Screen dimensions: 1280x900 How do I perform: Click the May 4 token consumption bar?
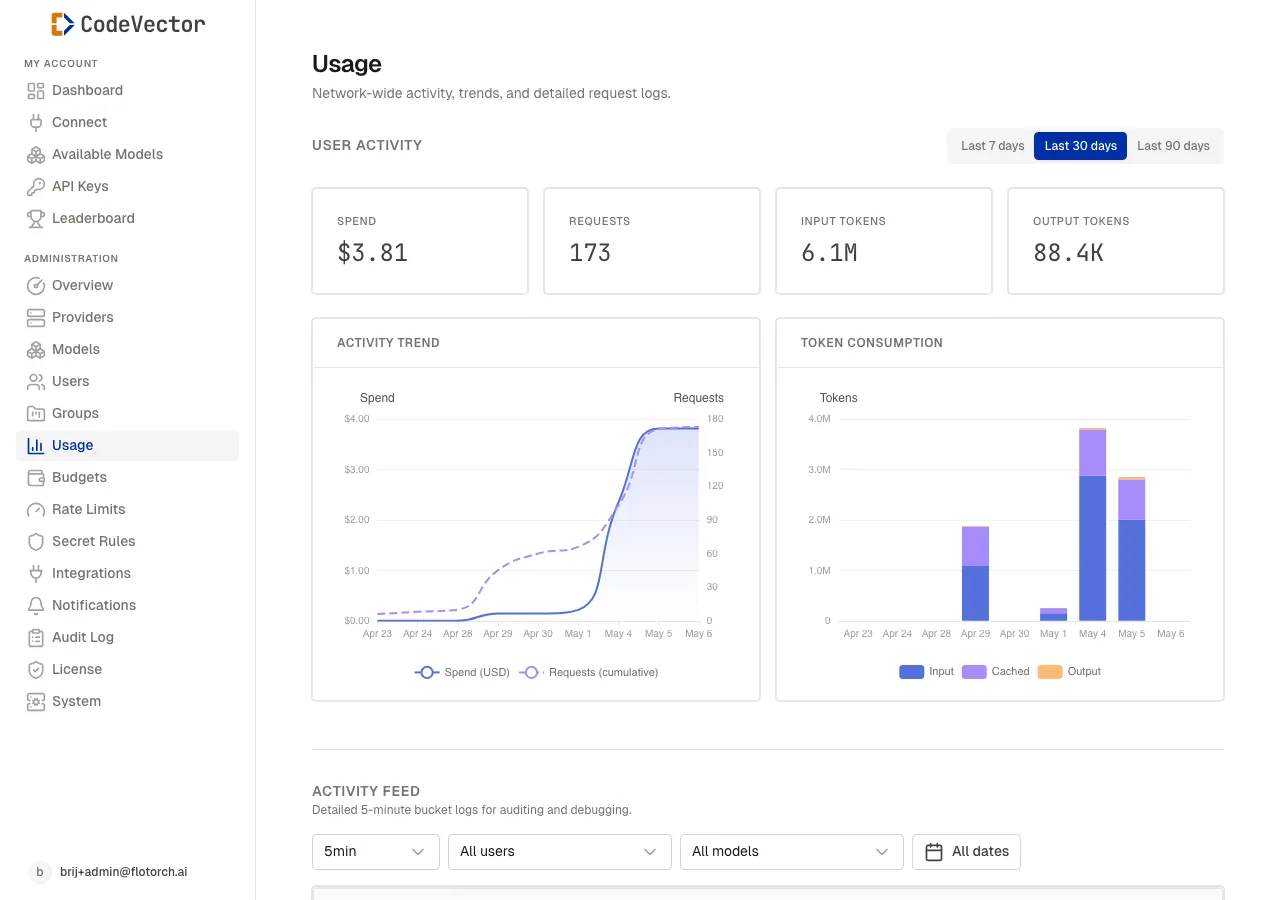point(1092,524)
